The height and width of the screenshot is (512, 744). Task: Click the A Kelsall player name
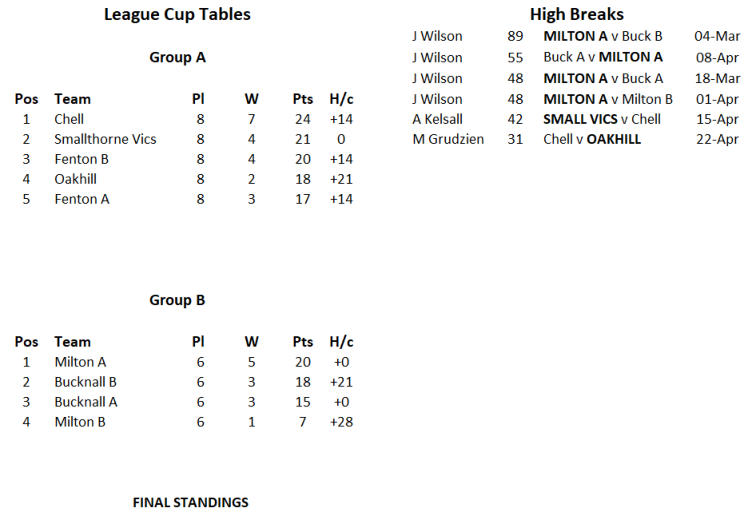[437, 119]
